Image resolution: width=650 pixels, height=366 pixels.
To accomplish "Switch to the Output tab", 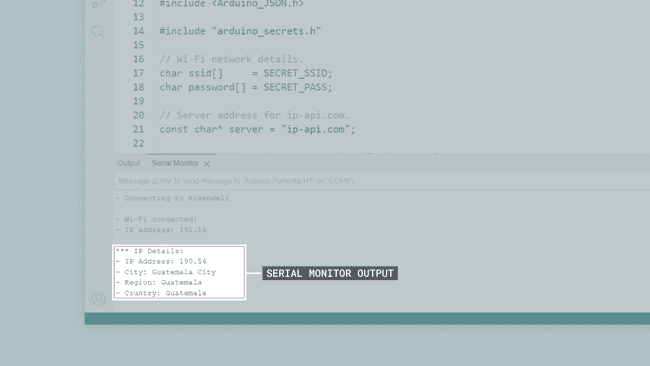I will (x=129, y=163).
